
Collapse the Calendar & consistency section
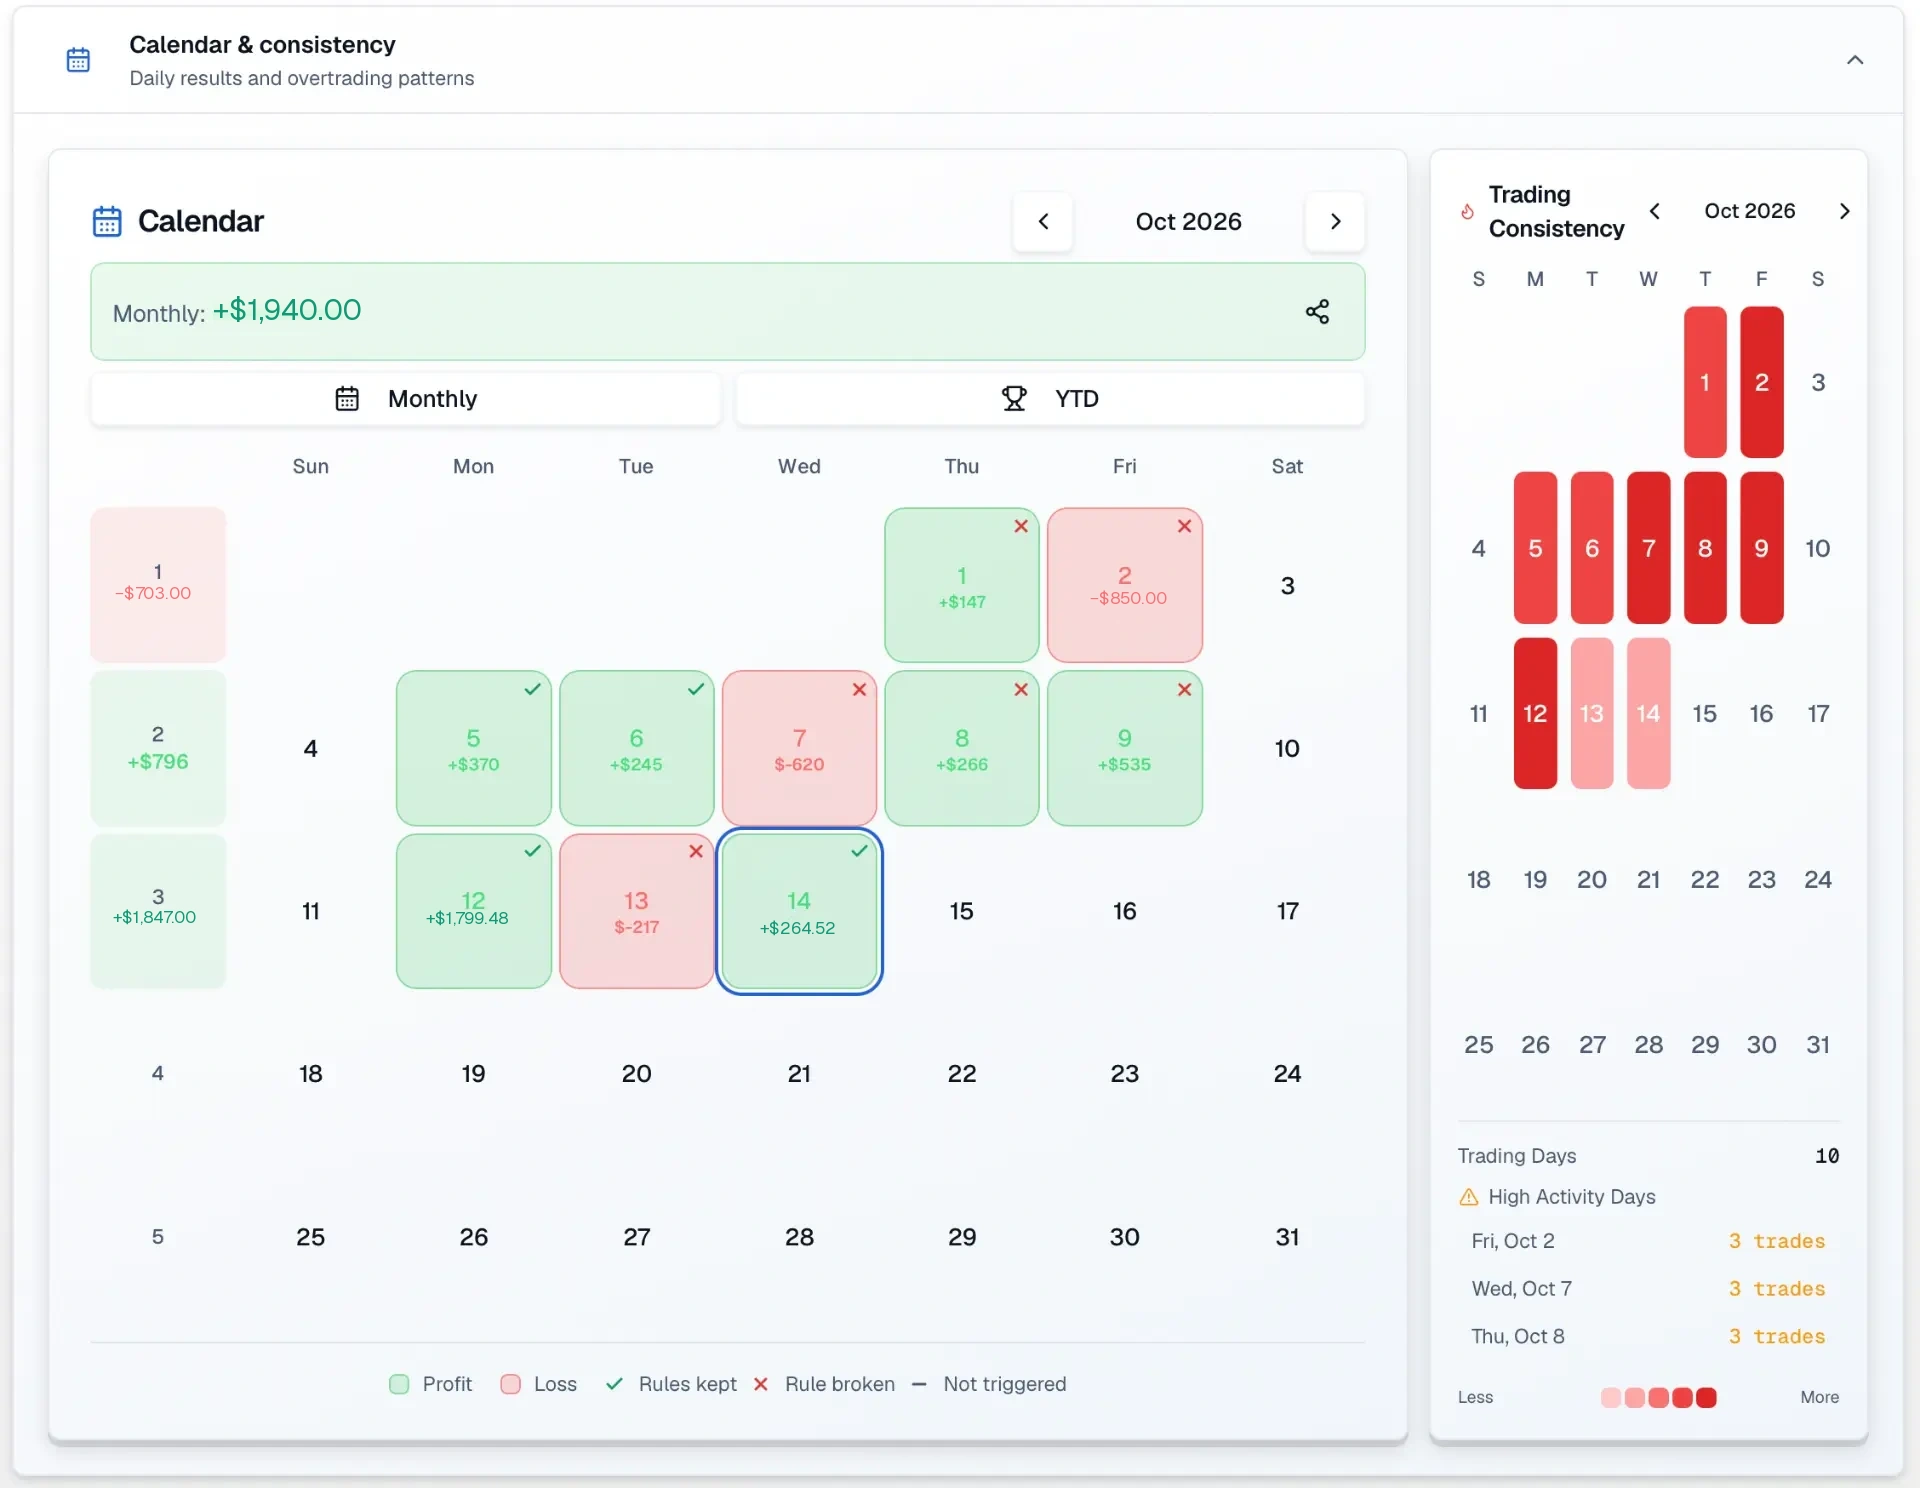[x=1854, y=60]
